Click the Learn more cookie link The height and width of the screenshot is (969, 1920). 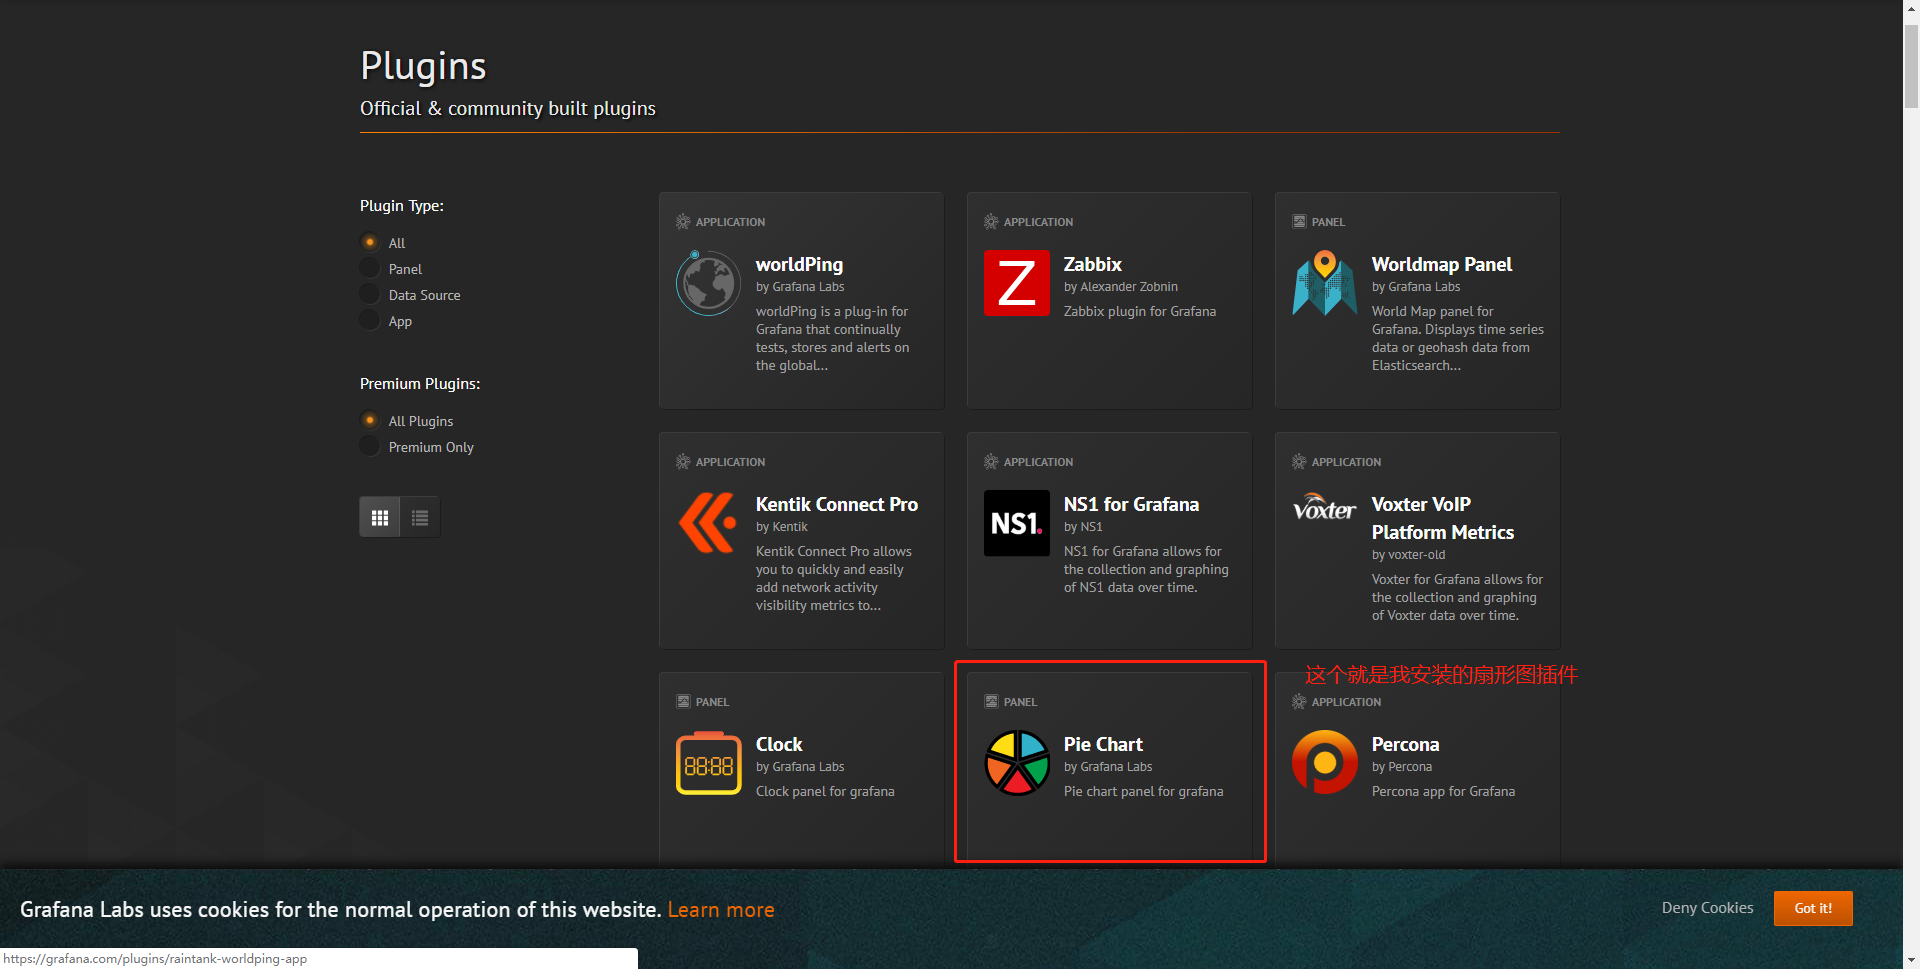pos(721,910)
